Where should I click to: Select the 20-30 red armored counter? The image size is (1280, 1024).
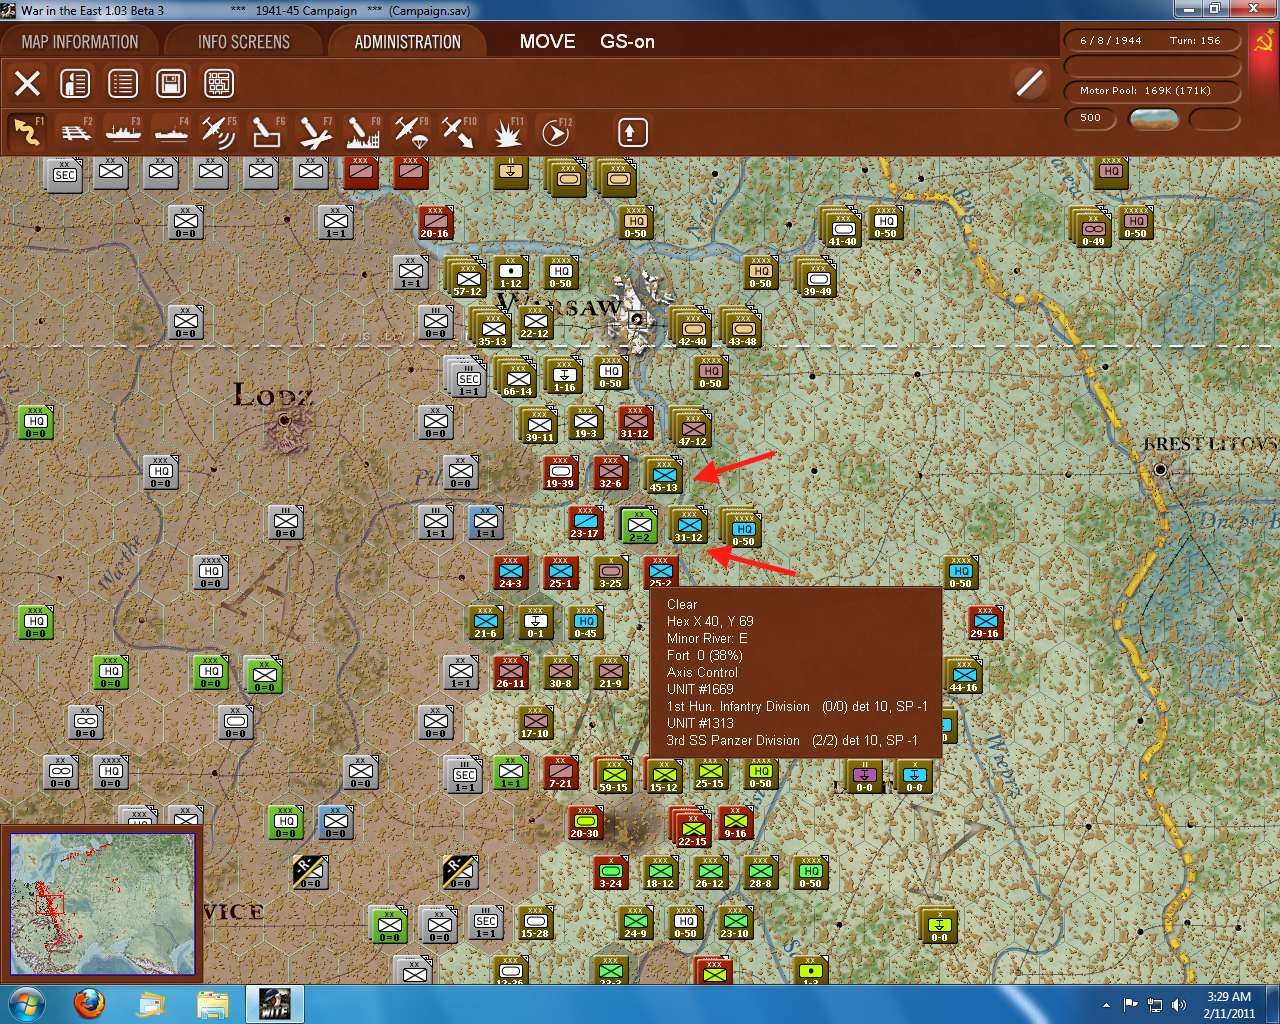[x=585, y=823]
